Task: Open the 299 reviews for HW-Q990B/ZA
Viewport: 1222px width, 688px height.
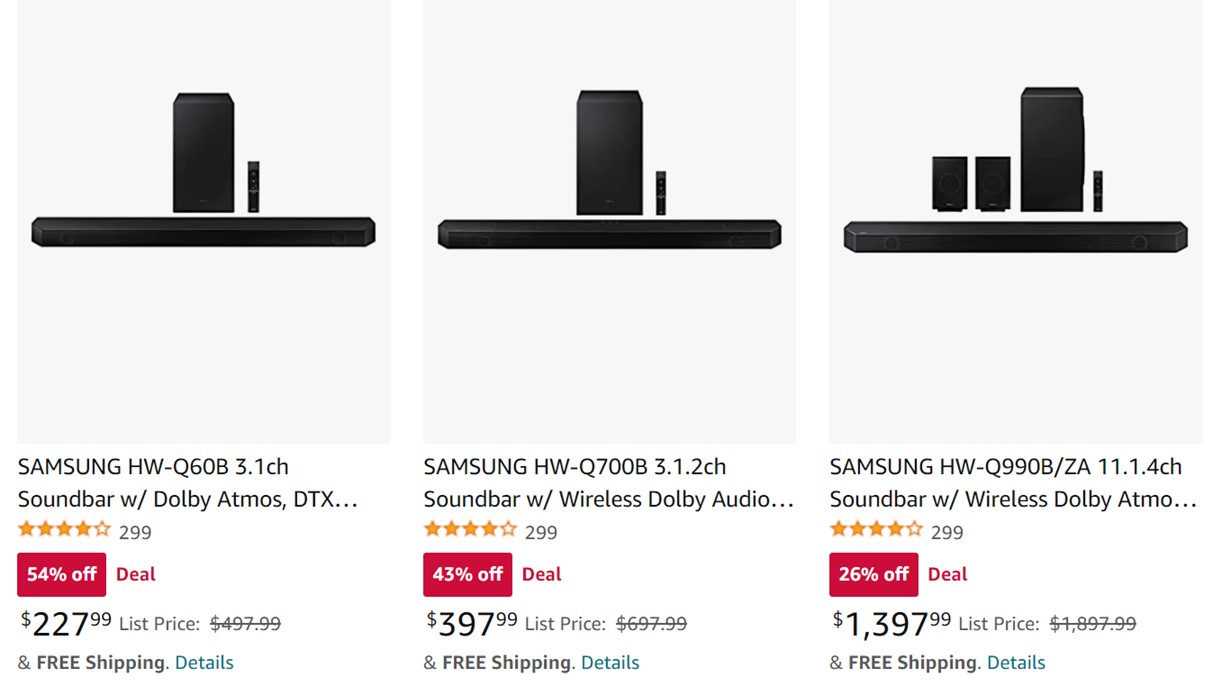Action: [947, 533]
